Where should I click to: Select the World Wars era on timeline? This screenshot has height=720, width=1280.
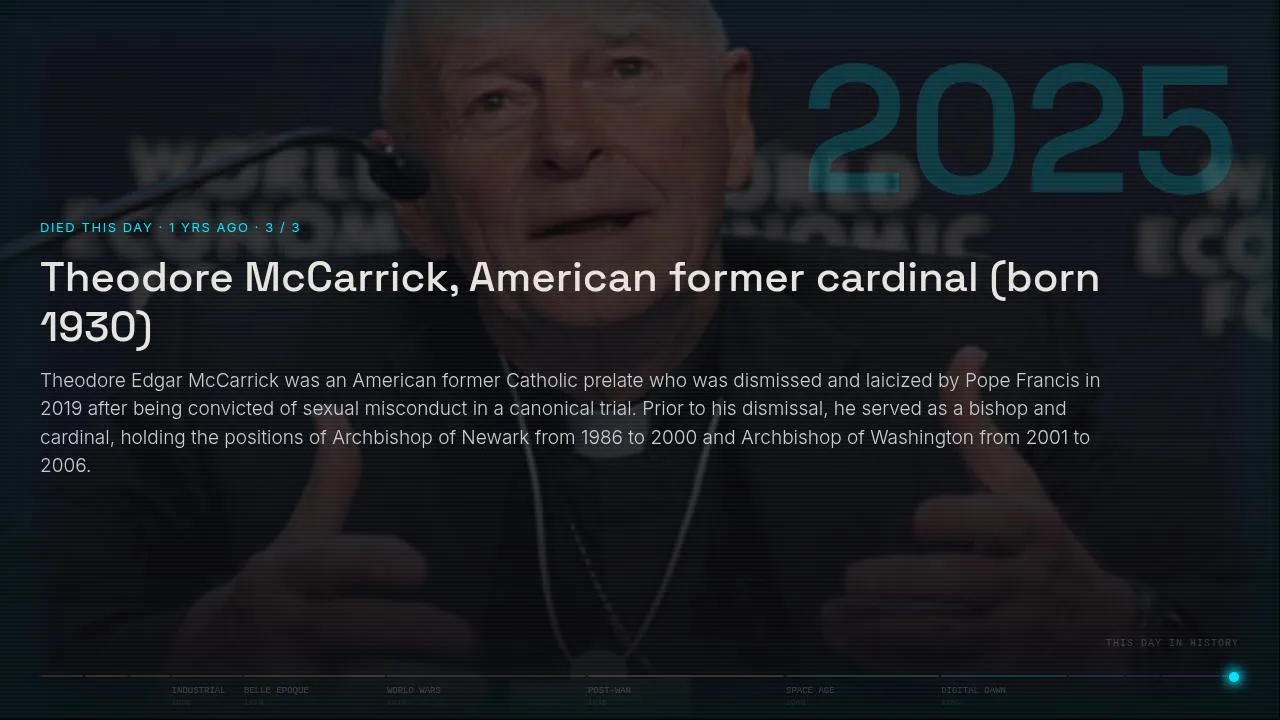point(414,690)
